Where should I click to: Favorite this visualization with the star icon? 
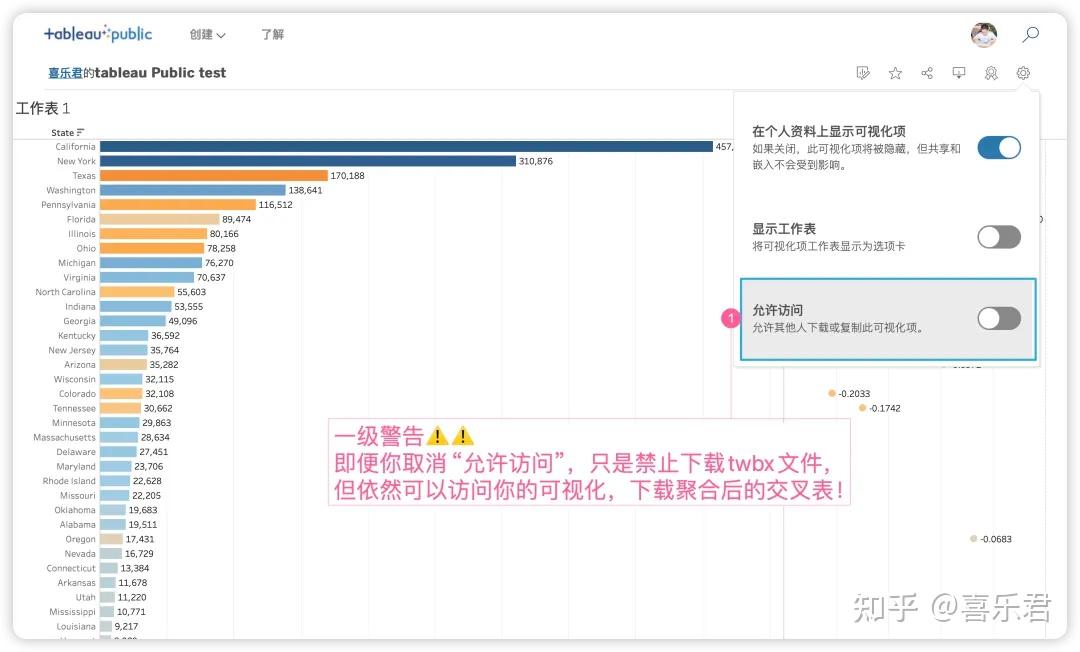coord(894,72)
